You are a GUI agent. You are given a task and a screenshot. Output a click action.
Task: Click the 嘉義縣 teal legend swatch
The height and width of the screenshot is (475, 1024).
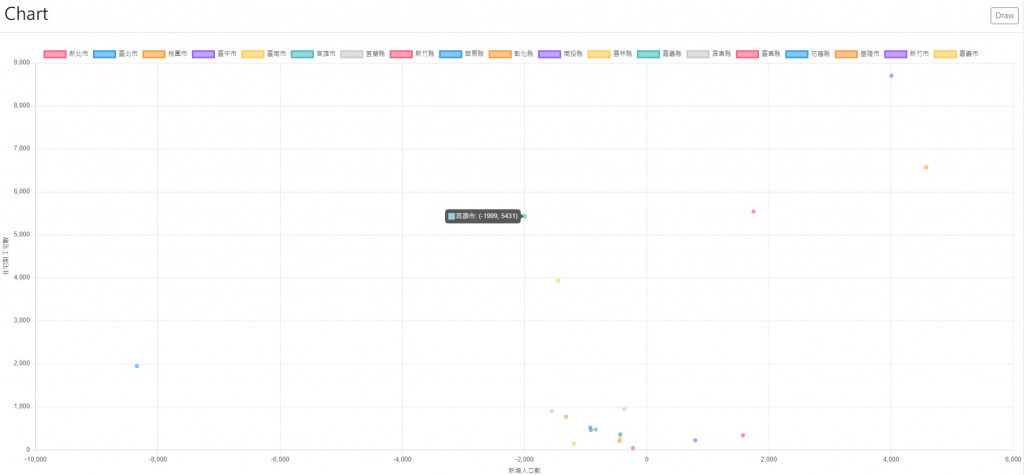648,54
